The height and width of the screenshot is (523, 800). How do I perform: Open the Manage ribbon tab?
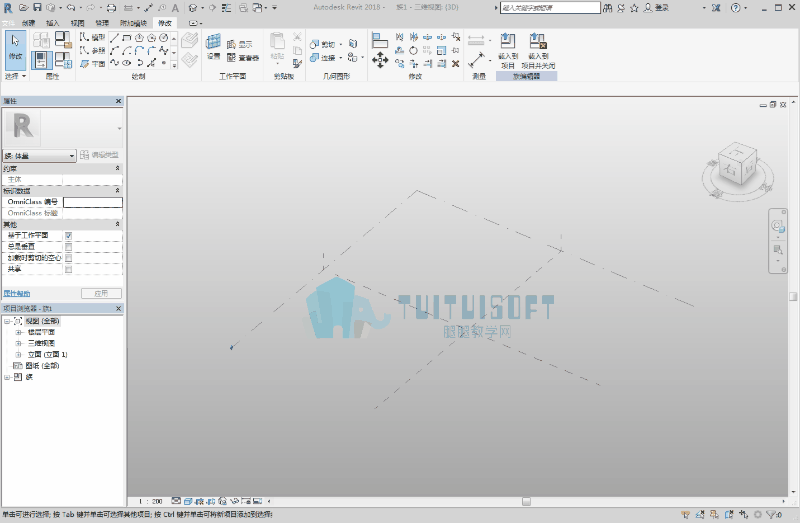102,23
